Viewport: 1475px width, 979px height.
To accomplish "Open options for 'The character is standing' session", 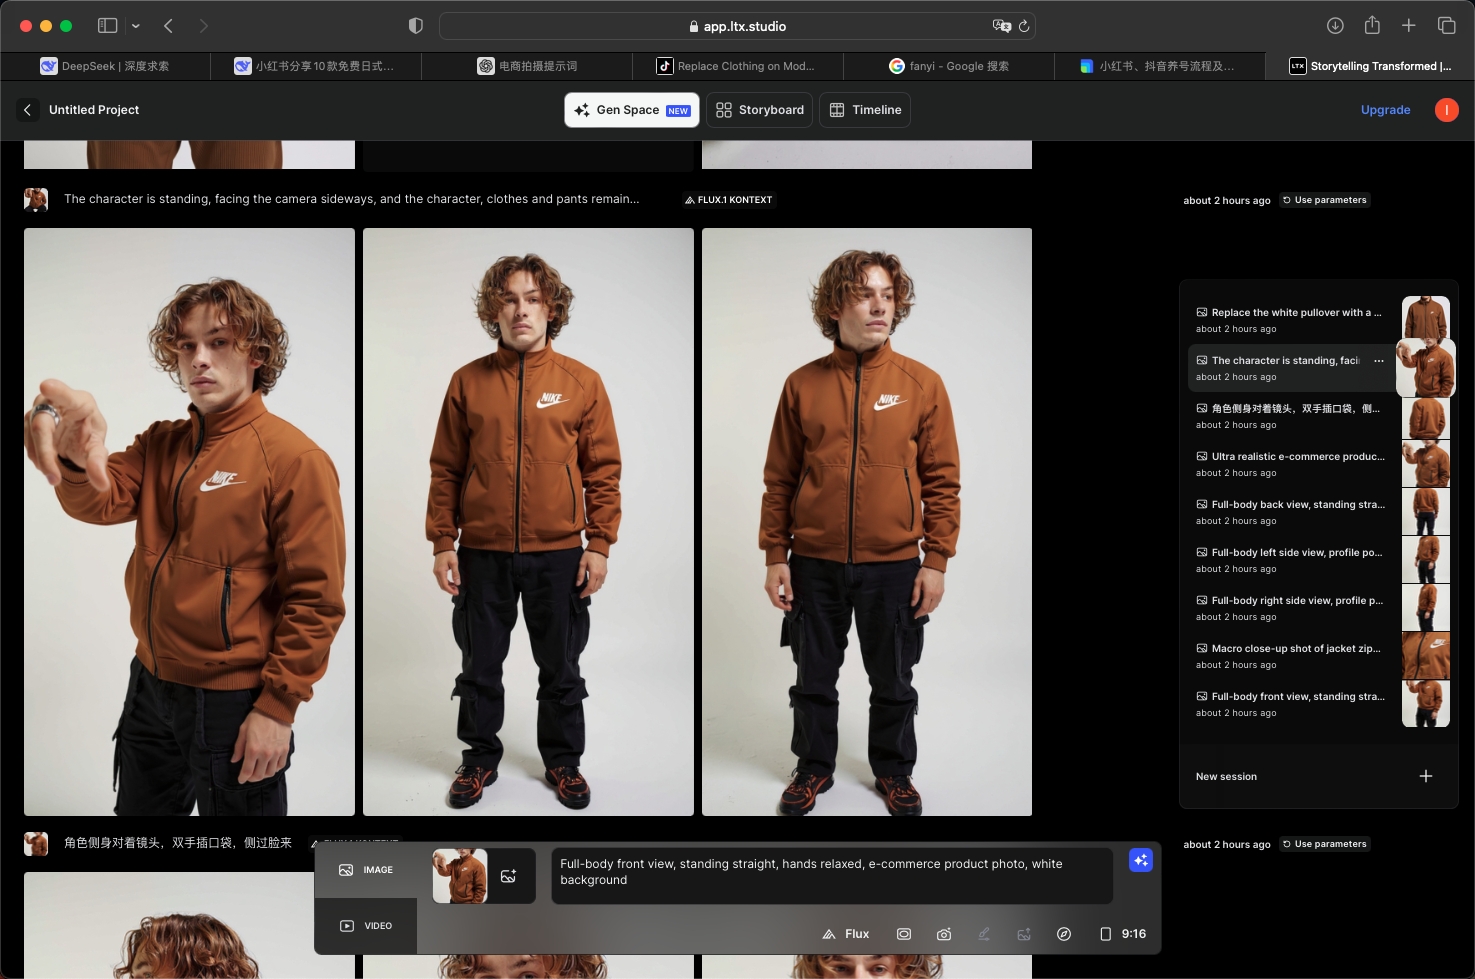I will [1379, 361].
